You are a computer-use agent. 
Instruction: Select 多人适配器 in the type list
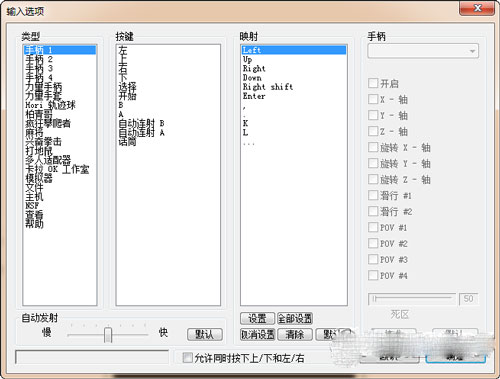tap(60, 160)
